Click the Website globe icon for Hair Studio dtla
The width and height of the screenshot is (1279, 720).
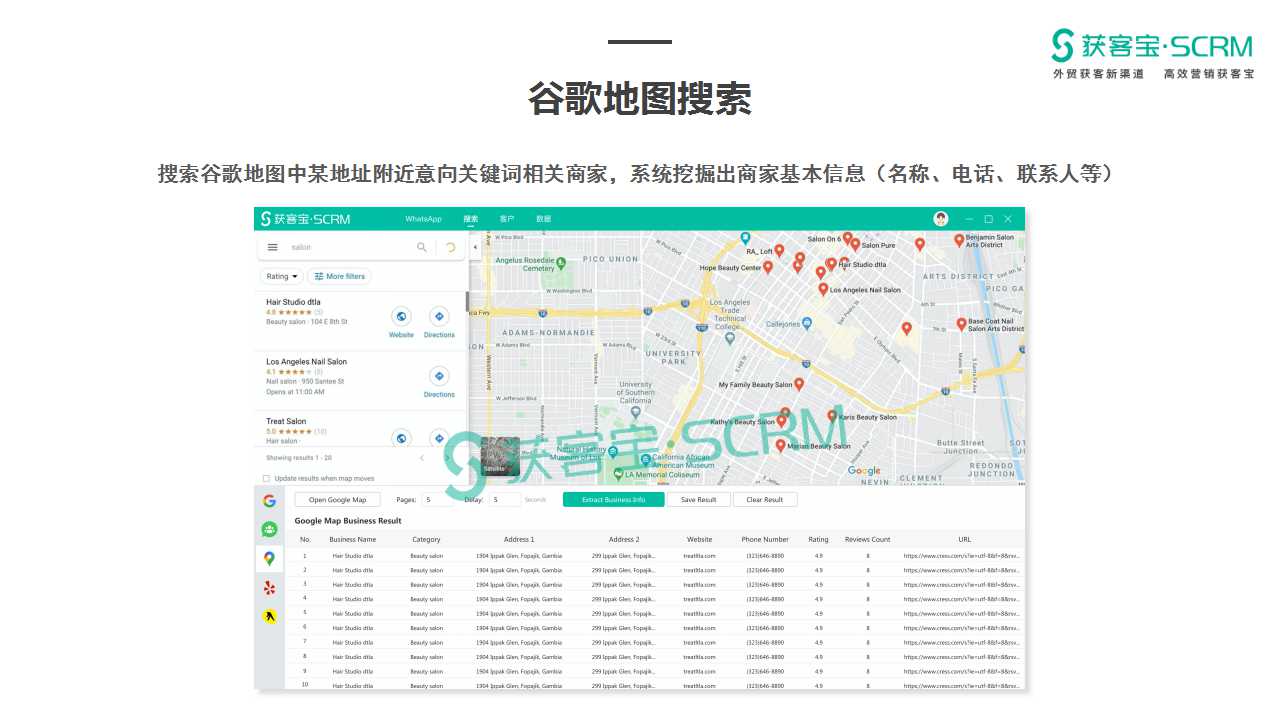point(401,316)
